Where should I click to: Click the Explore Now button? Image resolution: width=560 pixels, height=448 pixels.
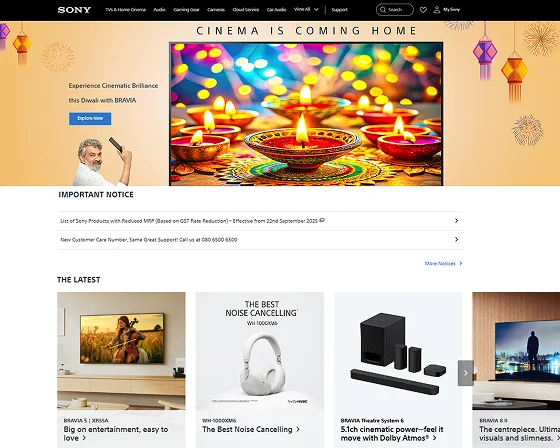pyautogui.click(x=90, y=119)
